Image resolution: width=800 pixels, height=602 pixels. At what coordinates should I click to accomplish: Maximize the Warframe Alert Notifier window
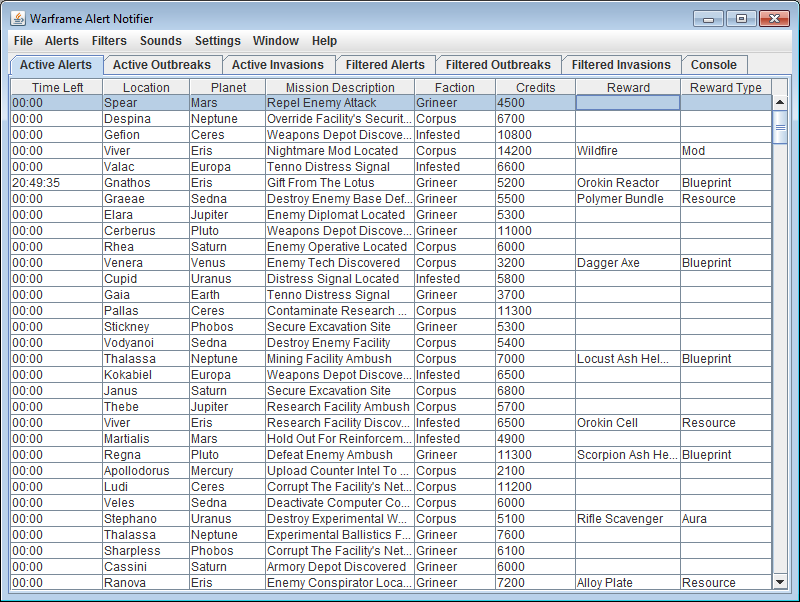click(x=741, y=18)
